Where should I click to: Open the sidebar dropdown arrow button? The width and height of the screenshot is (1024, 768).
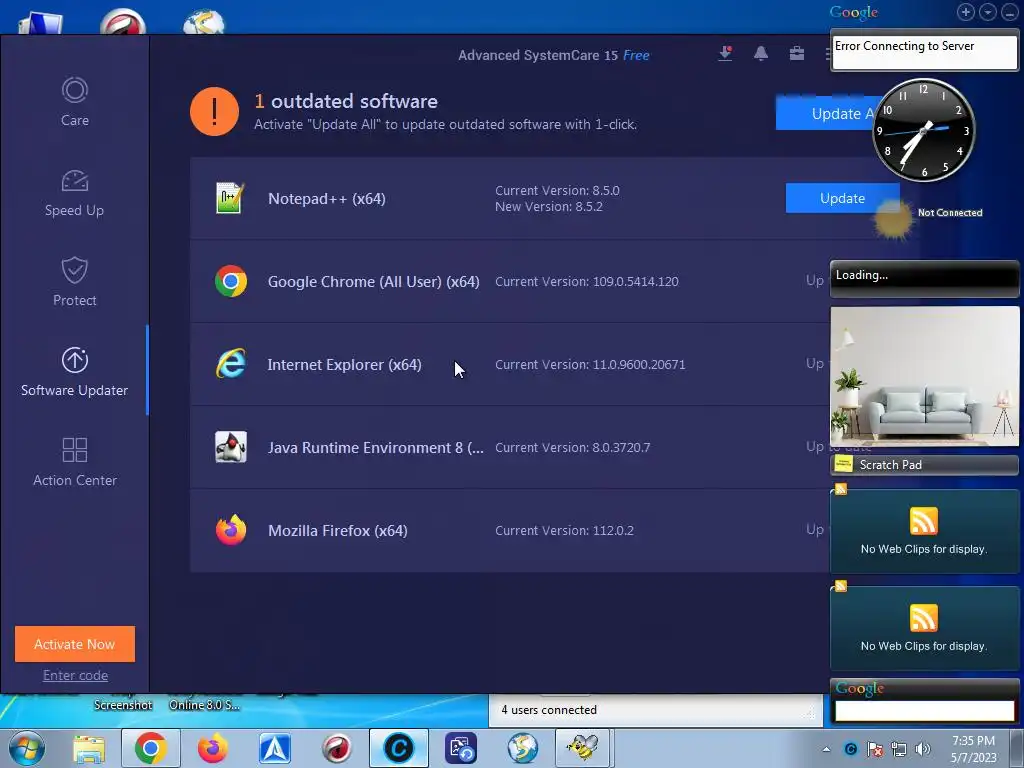(x=988, y=12)
